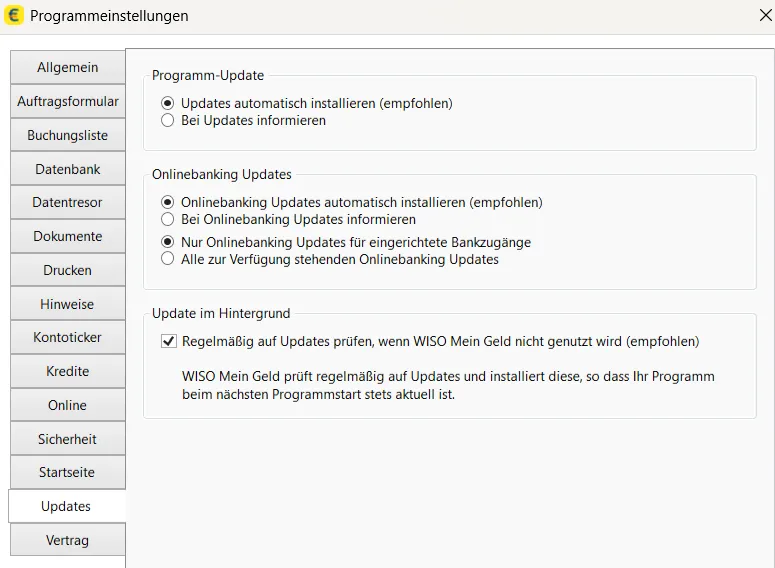Image resolution: width=775 pixels, height=568 pixels.
Task: Open the Datentresor settings tab
Action: click(x=67, y=202)
